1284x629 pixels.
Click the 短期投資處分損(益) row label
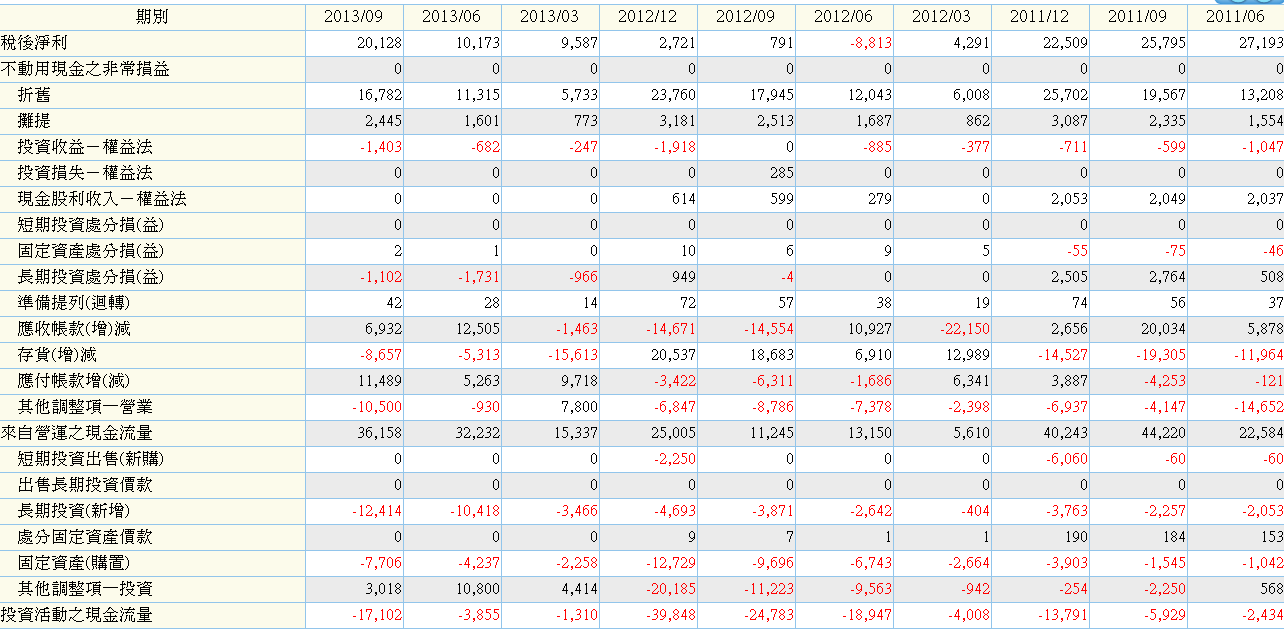(90, 225)
